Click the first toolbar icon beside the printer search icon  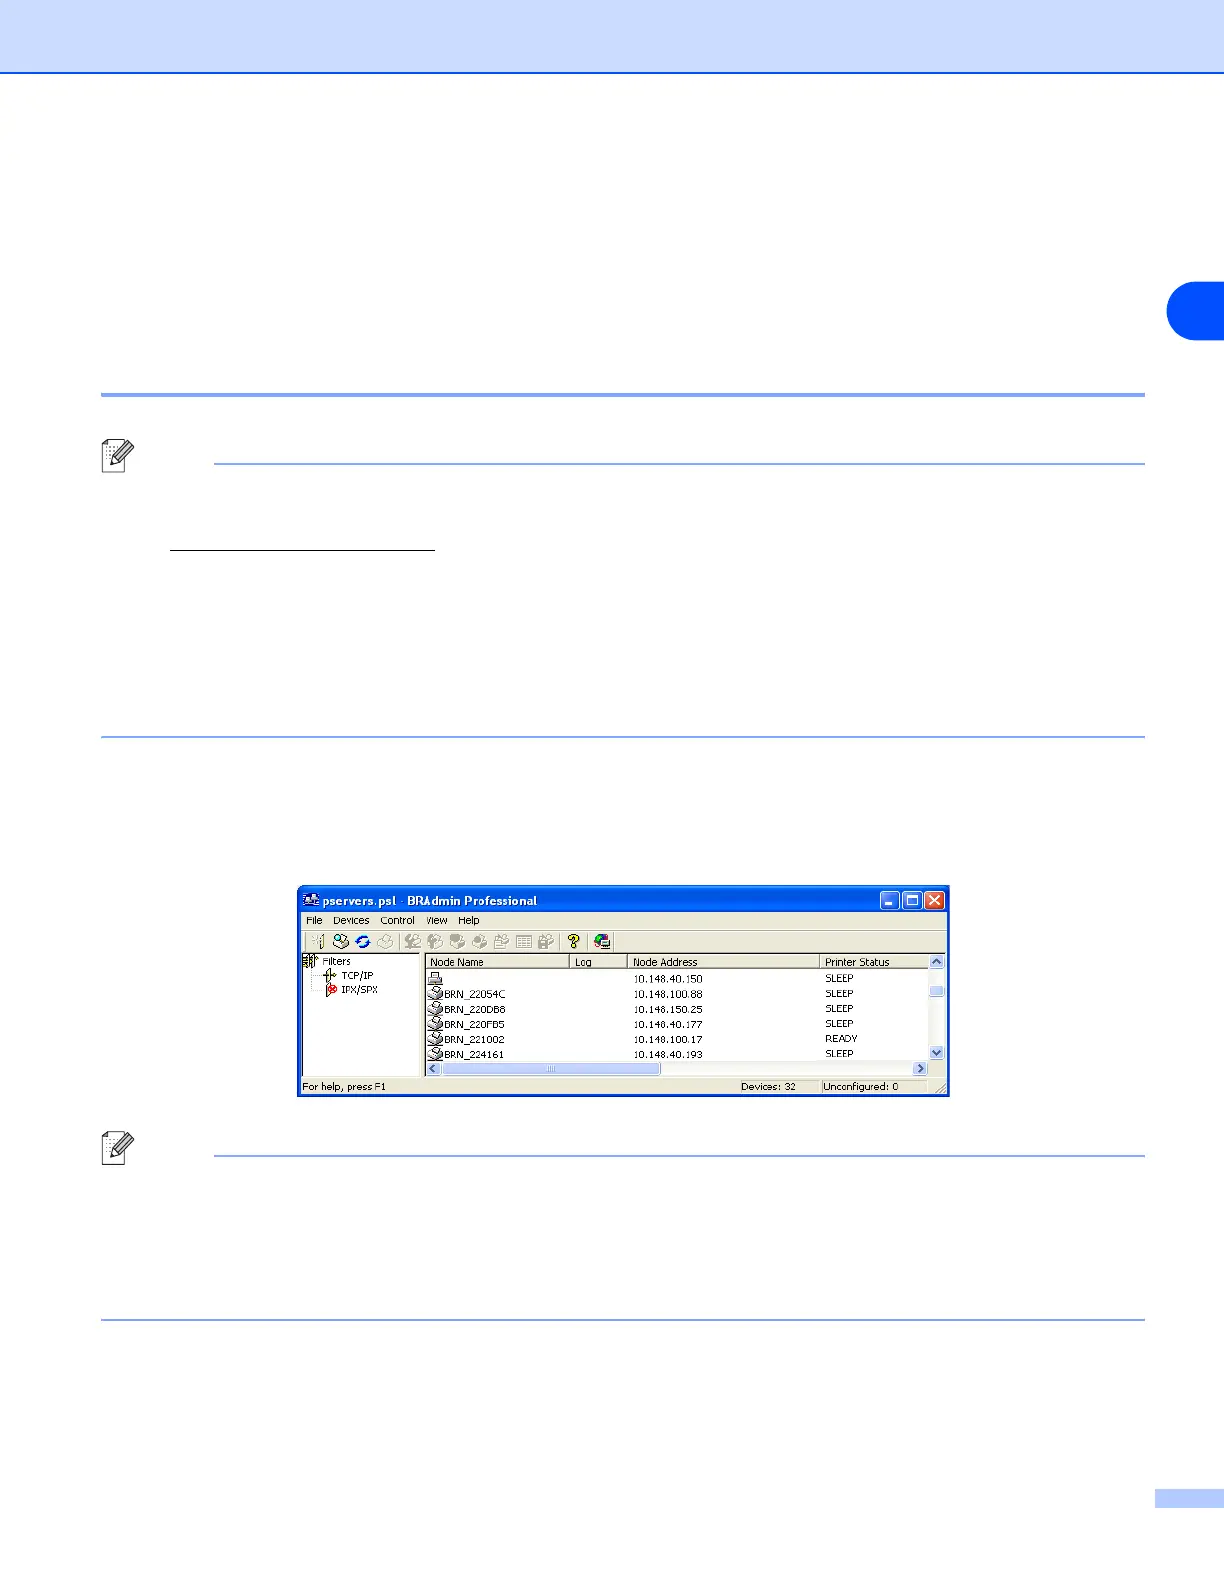pos(317,941)
